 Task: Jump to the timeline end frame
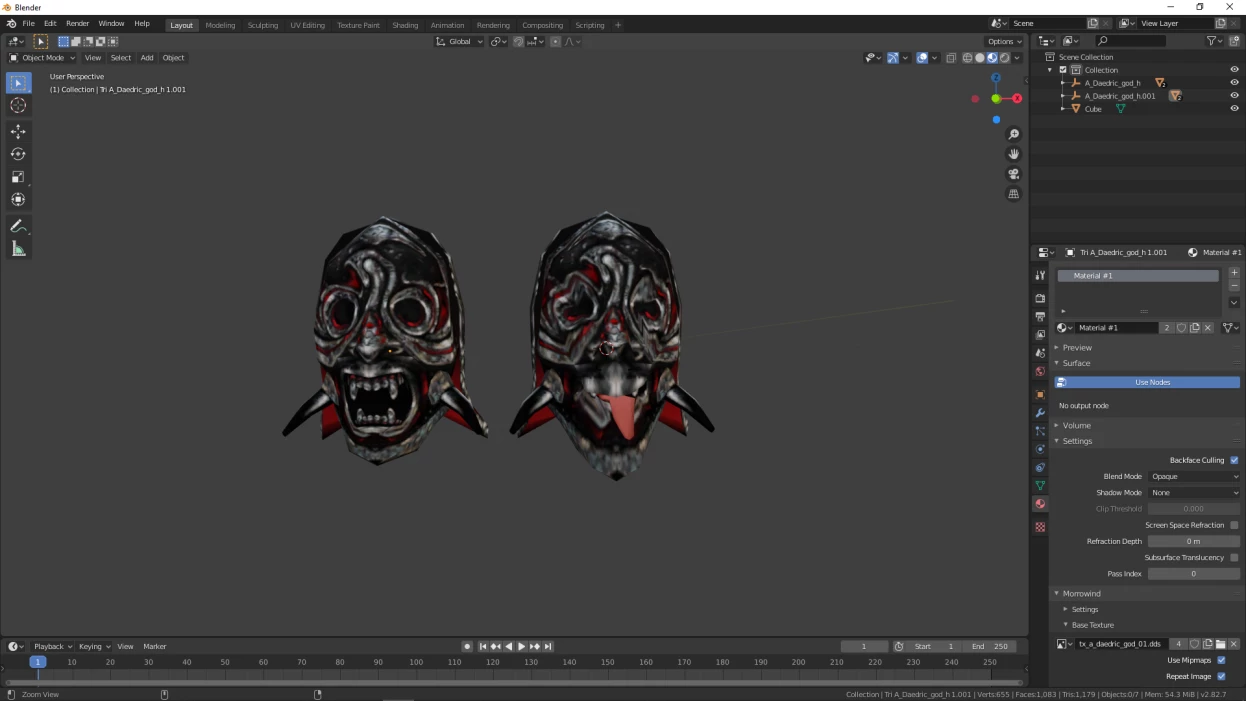pos(548,647)
